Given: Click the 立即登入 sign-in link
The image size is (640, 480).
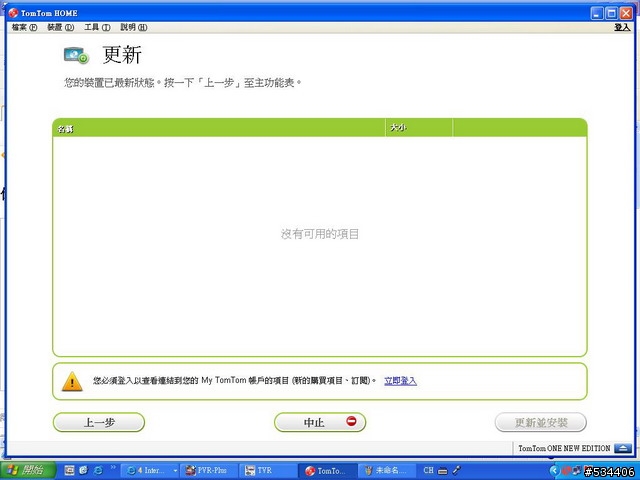Looking at the screenshot, I should [x=400, y=381].
